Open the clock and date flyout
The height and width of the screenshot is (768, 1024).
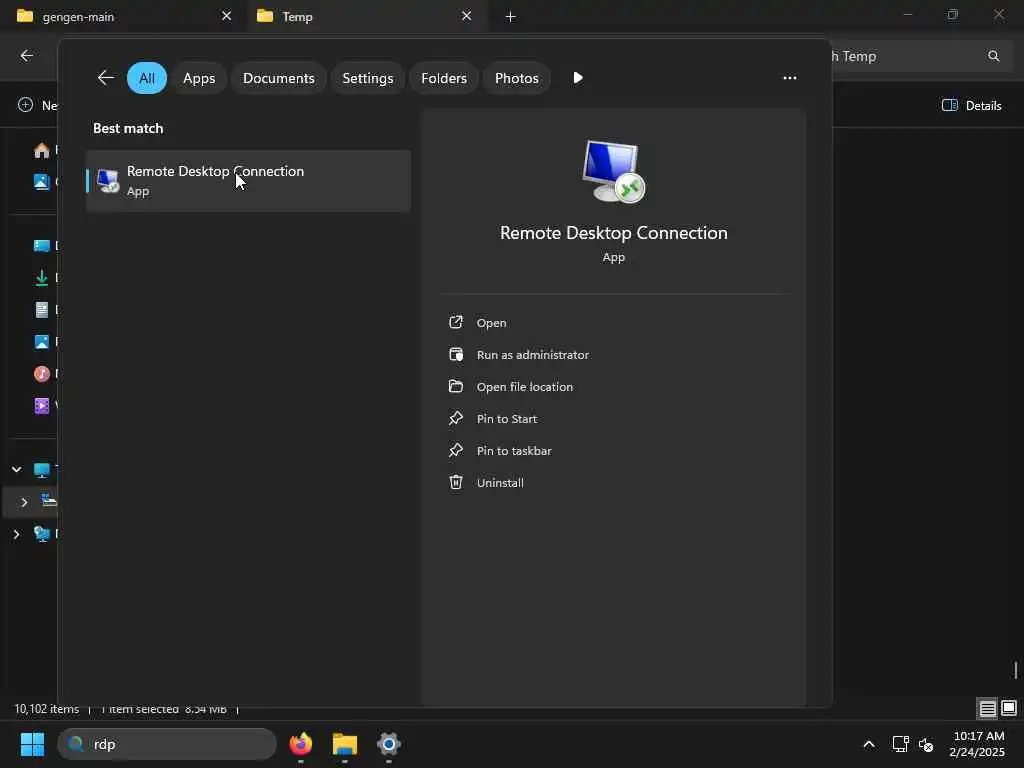[x=978, y=744]
